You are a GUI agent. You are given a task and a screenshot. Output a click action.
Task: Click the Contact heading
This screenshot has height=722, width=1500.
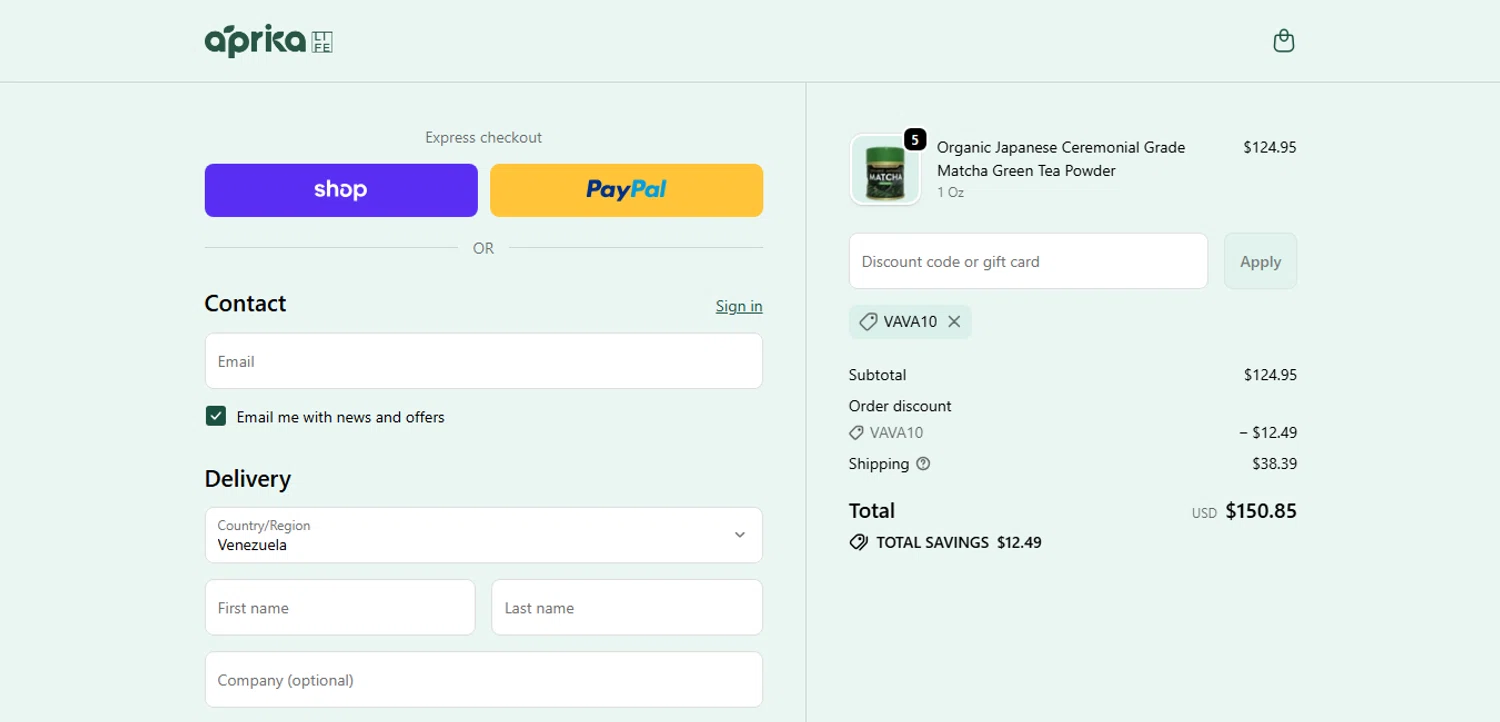245,303
